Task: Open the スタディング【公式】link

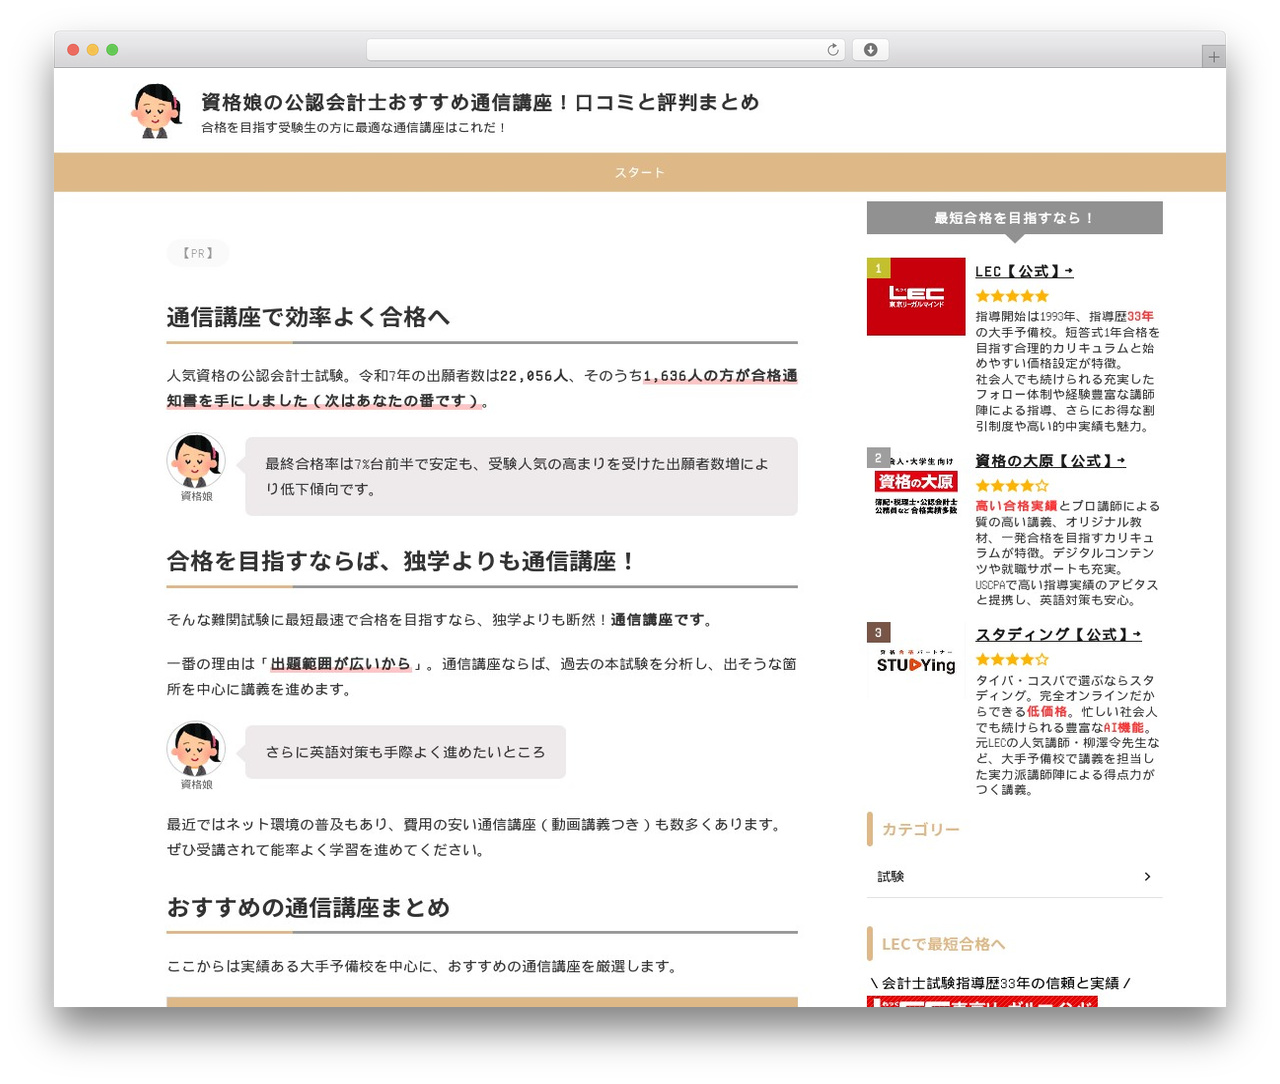Action: tap(1058, 635)
